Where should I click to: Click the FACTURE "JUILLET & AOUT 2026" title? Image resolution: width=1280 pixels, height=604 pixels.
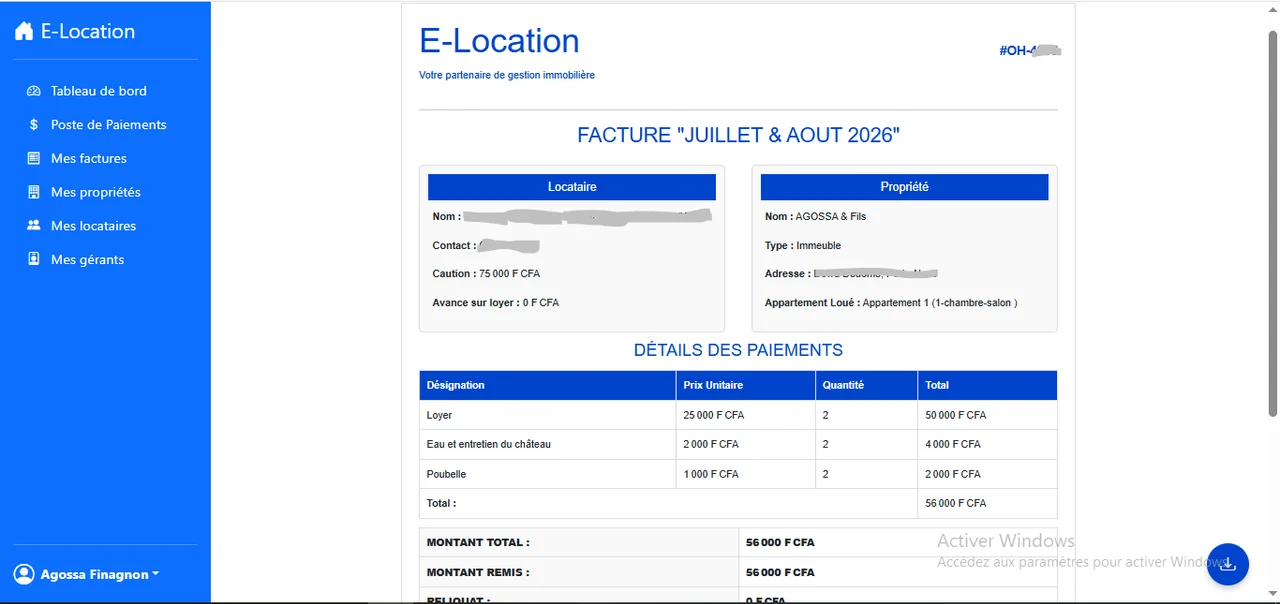[x=738, y=135]
